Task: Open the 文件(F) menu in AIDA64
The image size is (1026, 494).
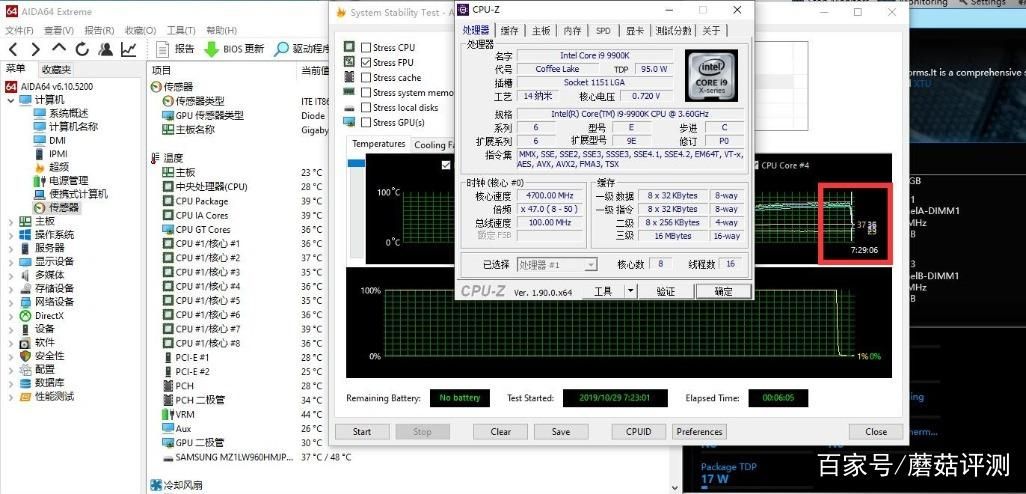Action: (20, 30)
